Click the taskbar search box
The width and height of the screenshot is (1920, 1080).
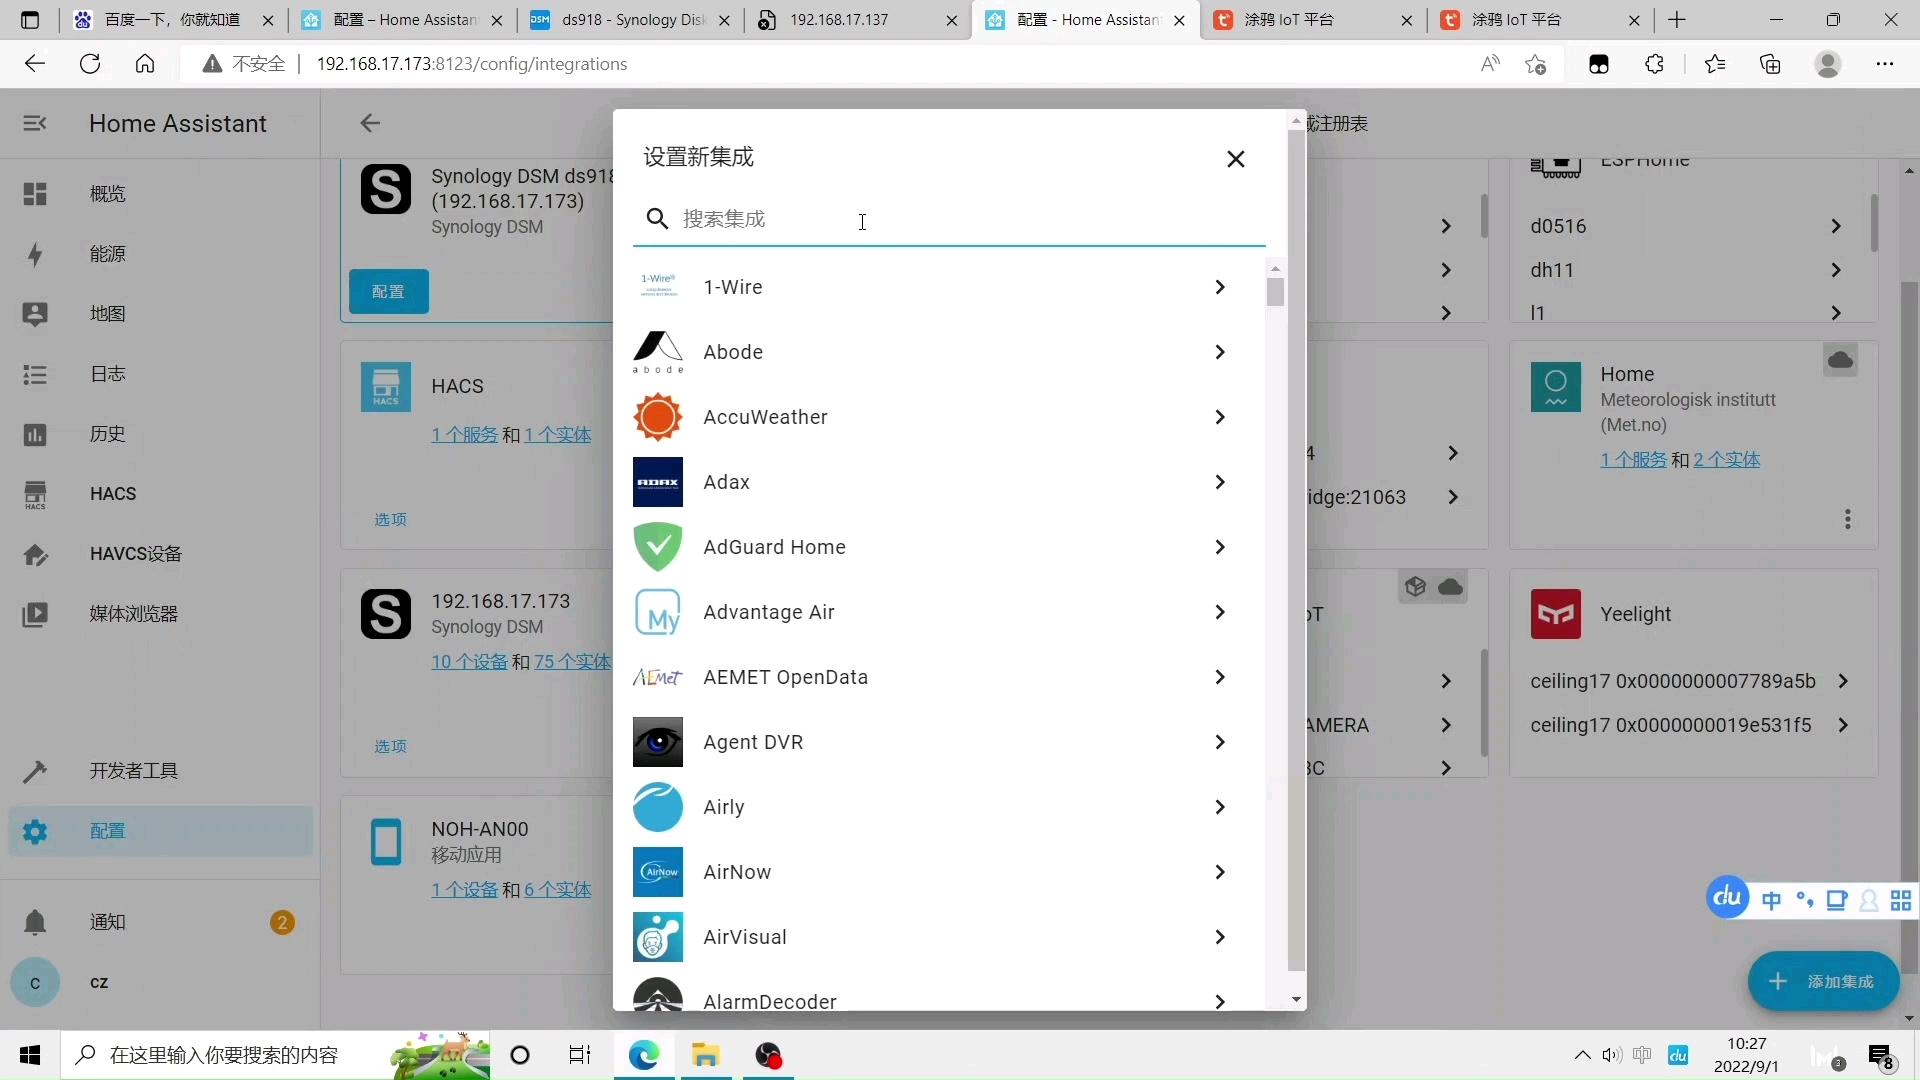click(x=276, y=1055)
